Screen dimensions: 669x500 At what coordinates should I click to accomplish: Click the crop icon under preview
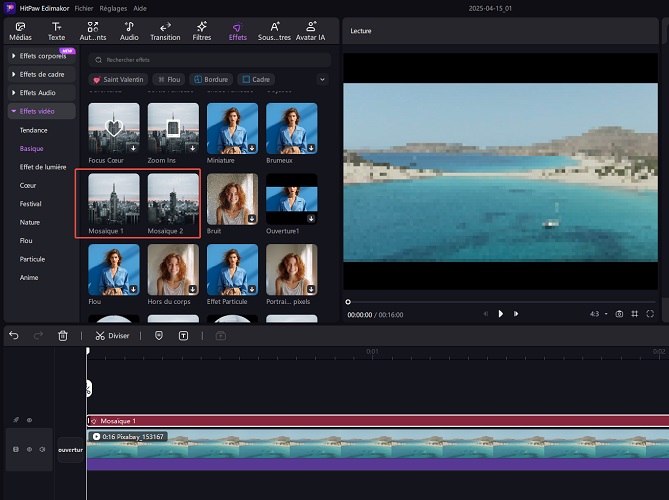[635, 314]
